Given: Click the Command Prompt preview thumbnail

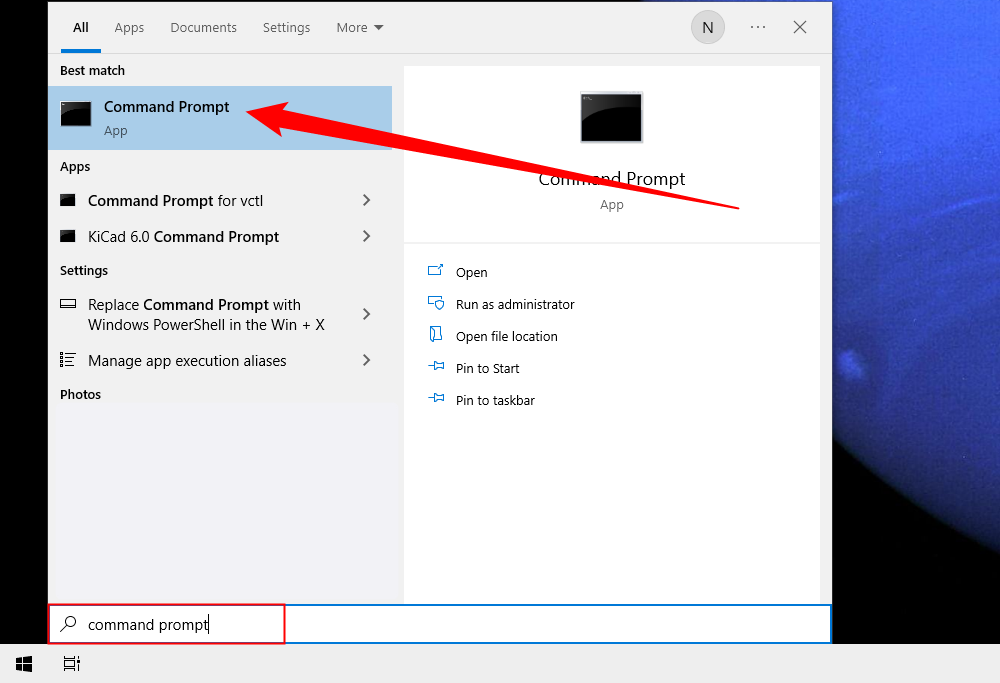Looking at the screenshot, I should coord(611,117).
